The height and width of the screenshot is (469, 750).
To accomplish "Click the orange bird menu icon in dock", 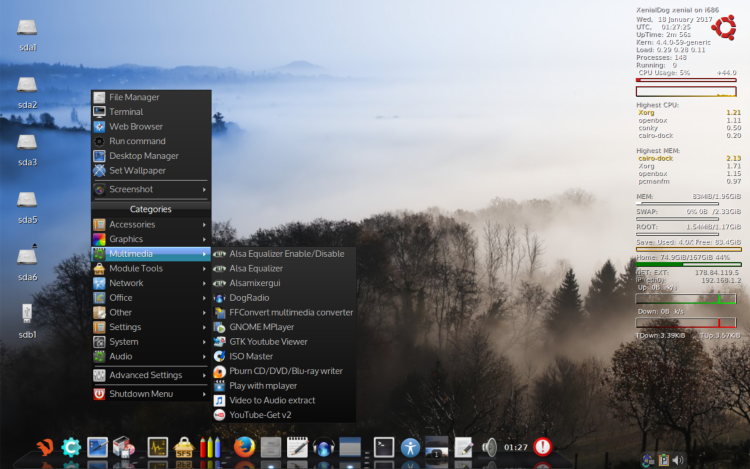I will (44, 447).
